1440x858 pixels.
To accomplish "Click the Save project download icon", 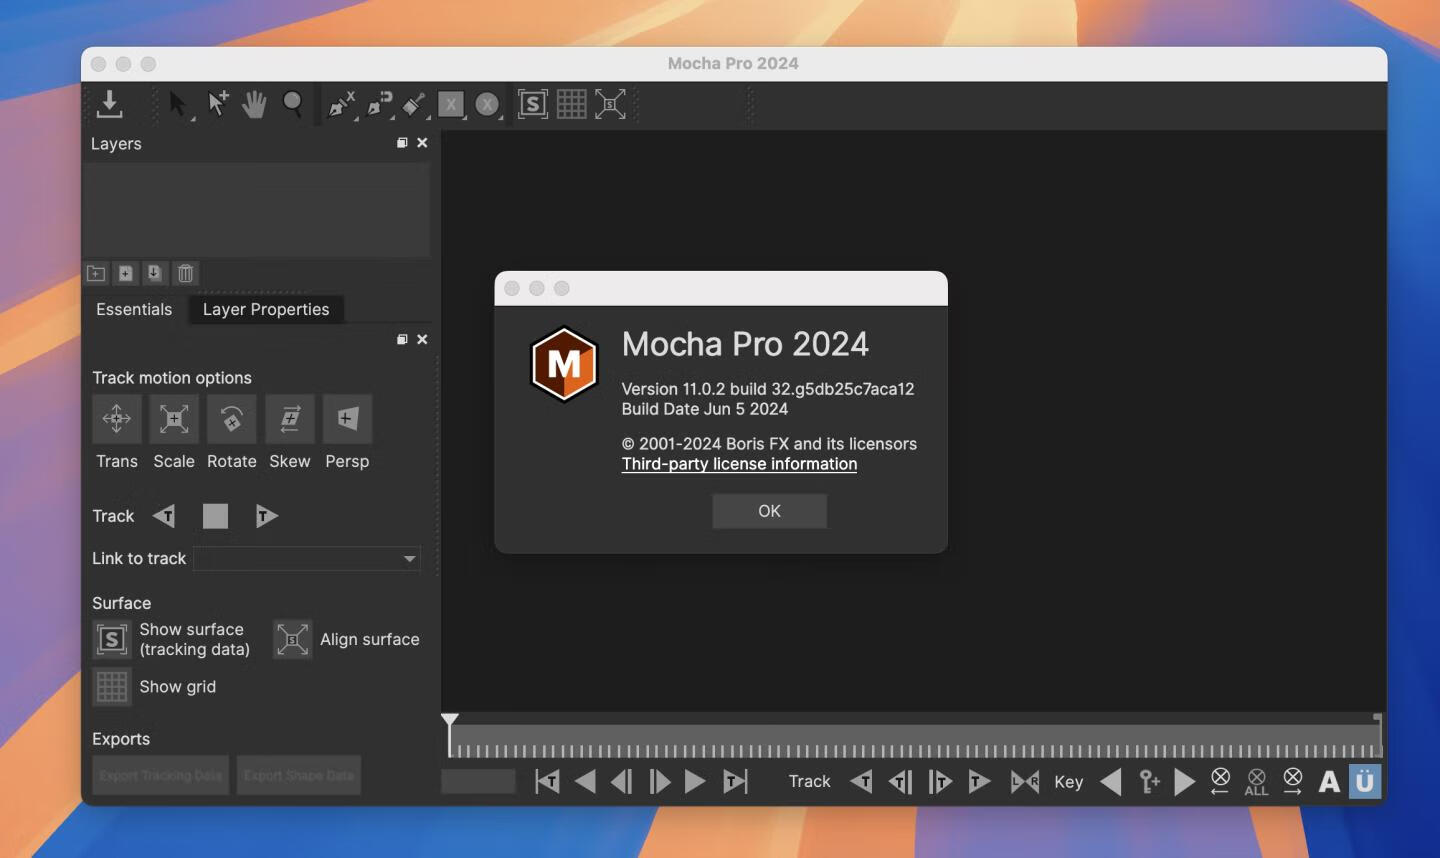I will pos(110,104).
